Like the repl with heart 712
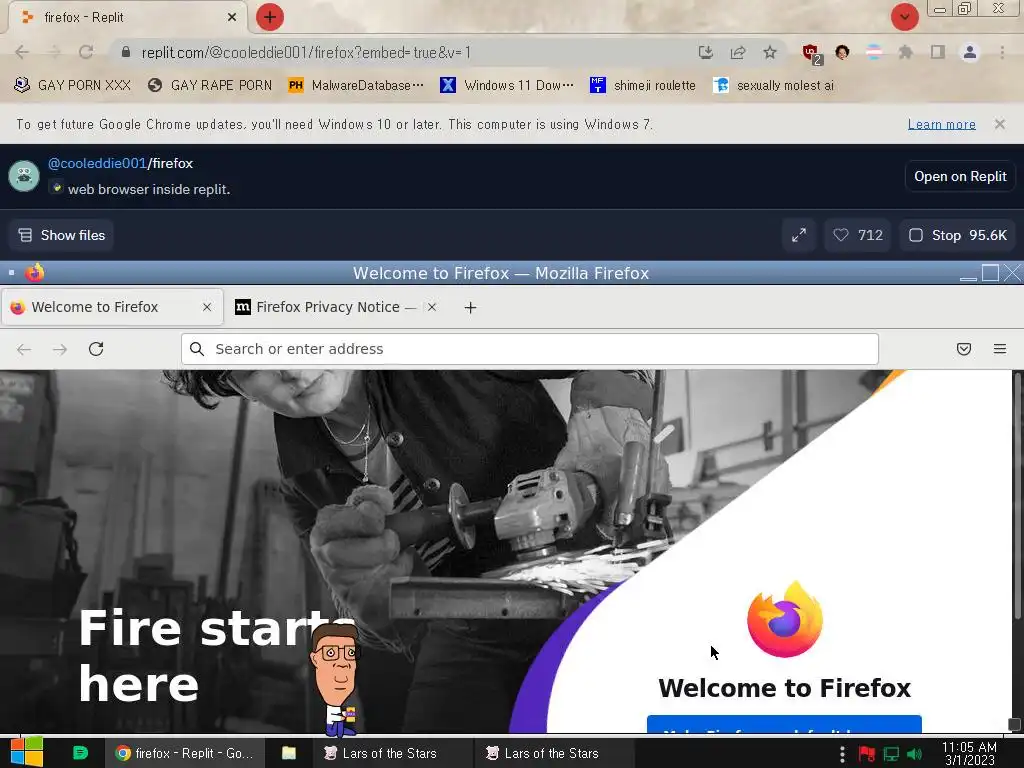The image size is (1024, 768). coord(857,235)
